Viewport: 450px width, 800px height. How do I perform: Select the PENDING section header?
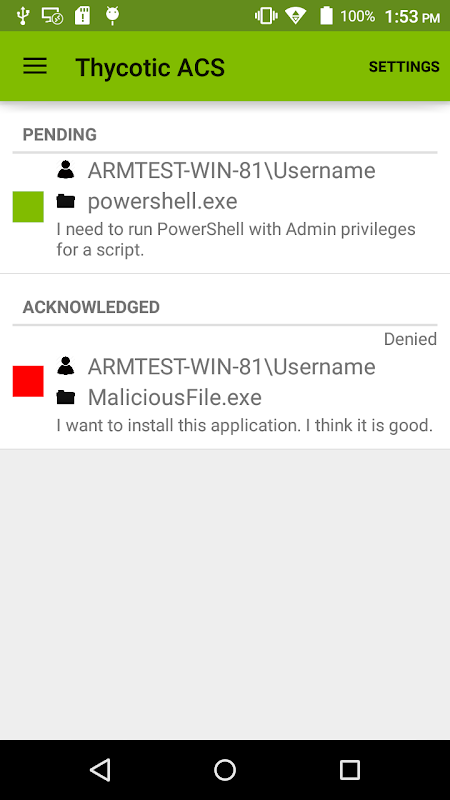point(60,135)
